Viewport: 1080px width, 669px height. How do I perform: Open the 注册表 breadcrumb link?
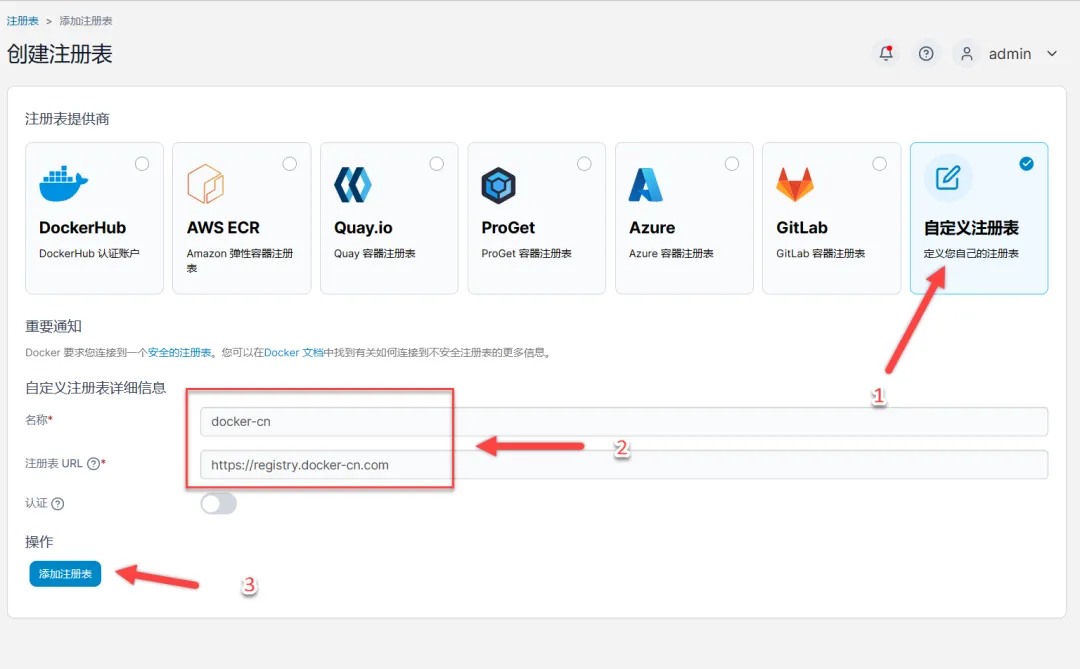(x=22, y=19)
